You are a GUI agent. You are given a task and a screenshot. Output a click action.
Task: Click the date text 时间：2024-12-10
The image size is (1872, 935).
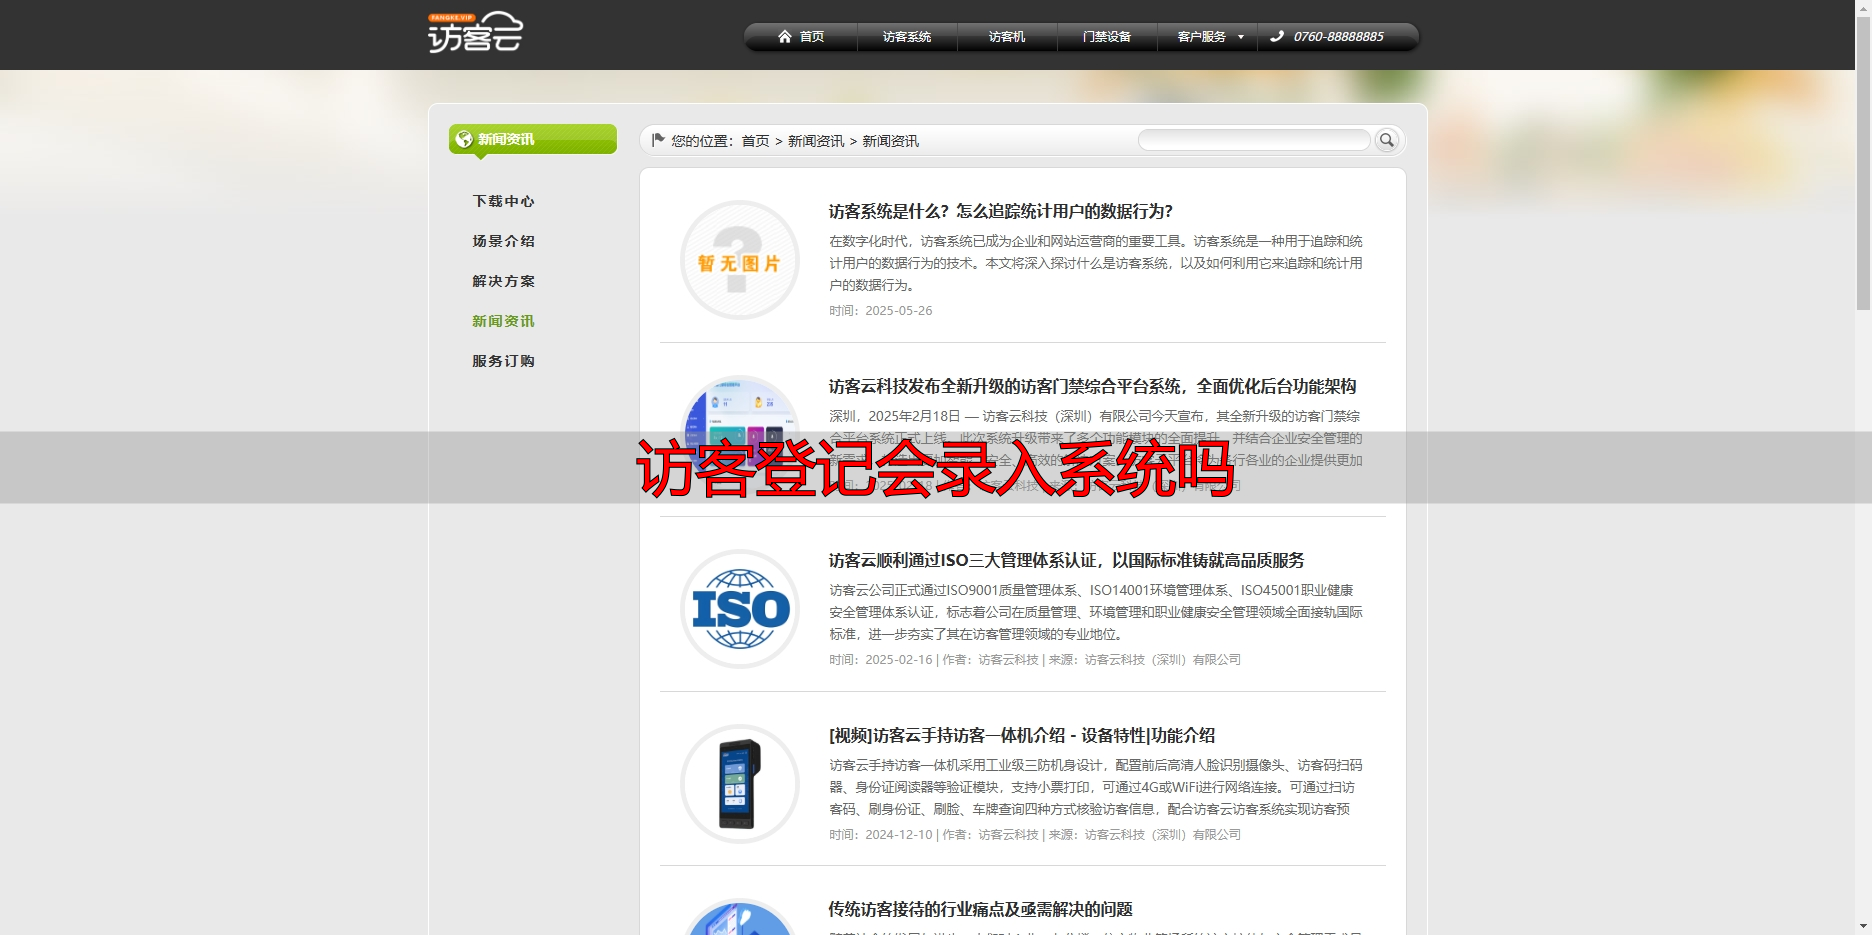pos(881,835)
